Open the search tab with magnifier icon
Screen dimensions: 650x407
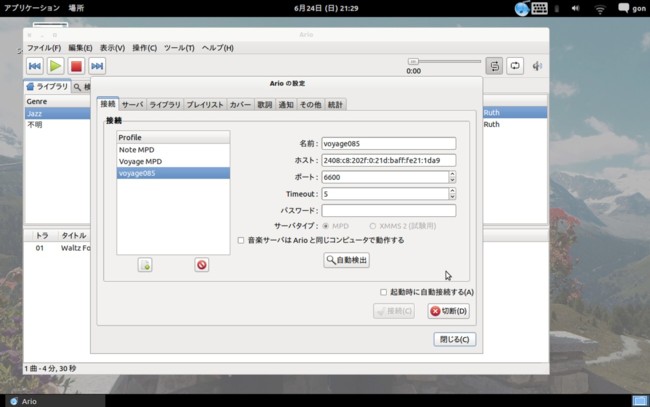[x=81, y=87]
